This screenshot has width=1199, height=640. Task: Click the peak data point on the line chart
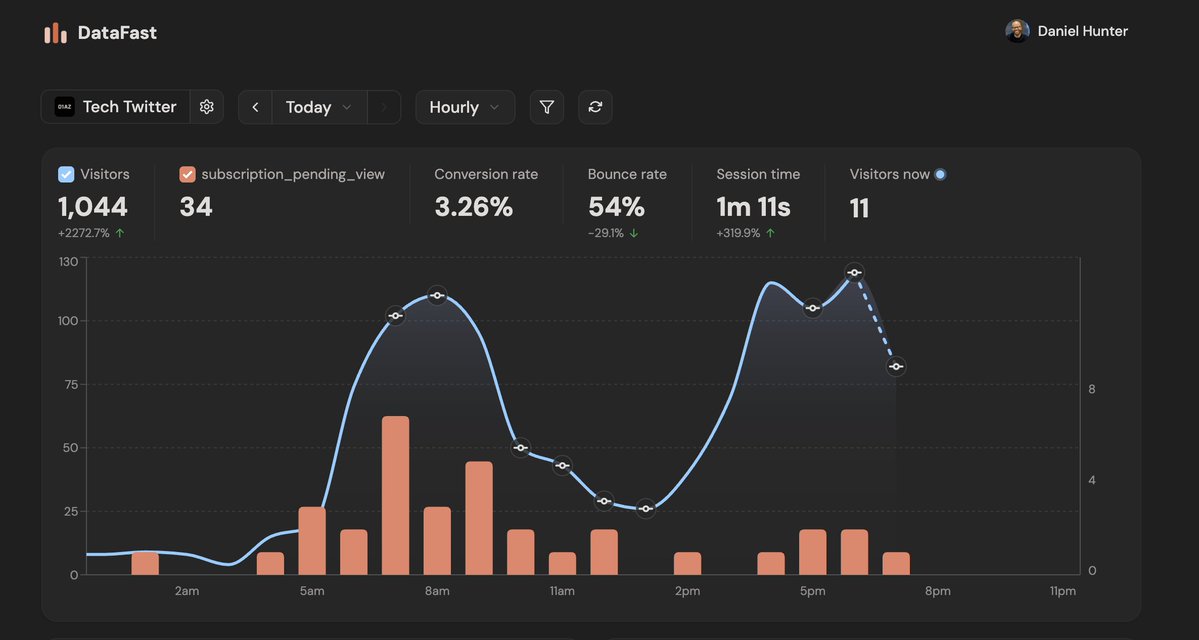pyautogui.click(x=854, y=271)
